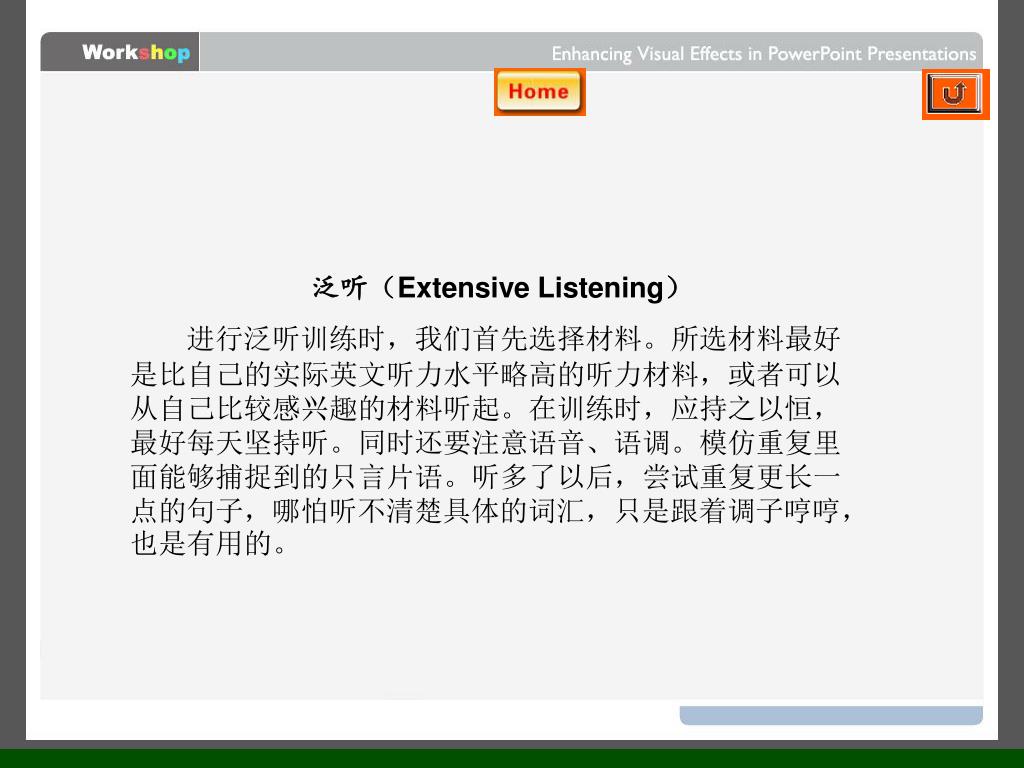Click the line starting '从自己比较感兴趣'
1024x768 pixels.
point(479,409)
